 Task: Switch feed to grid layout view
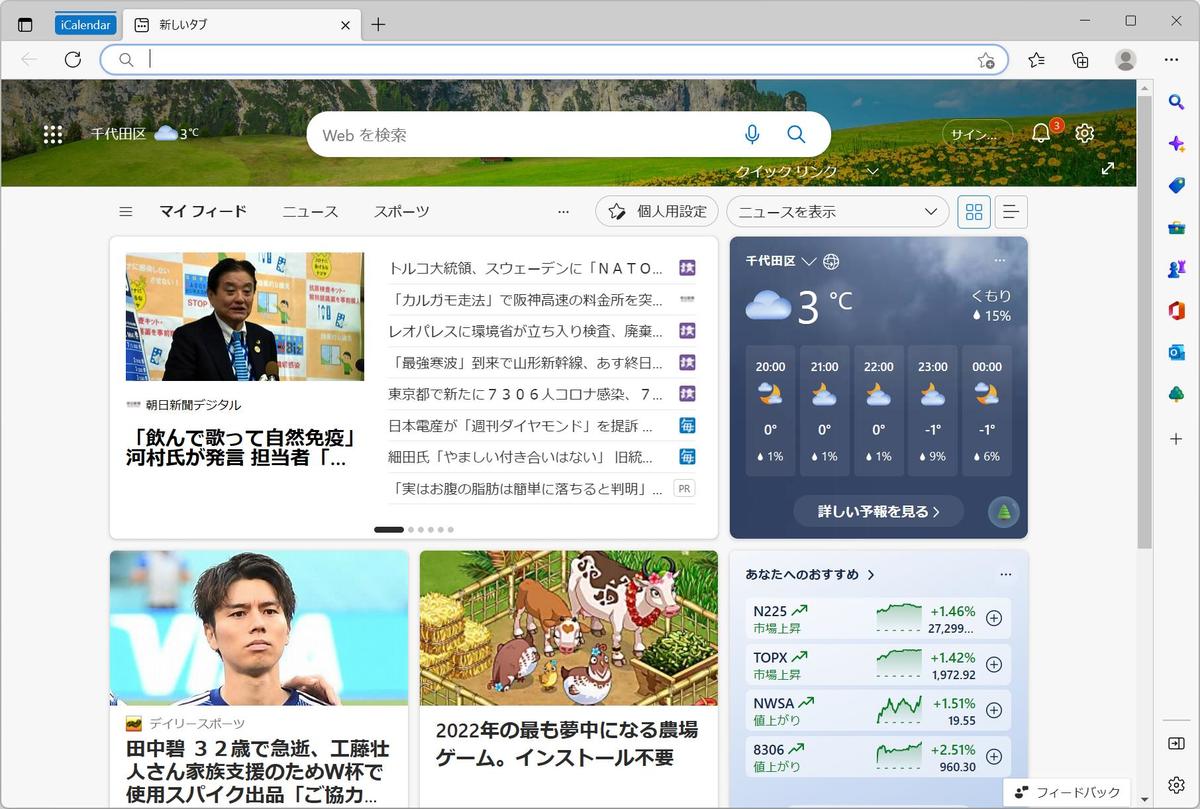[x=974, y=212]
